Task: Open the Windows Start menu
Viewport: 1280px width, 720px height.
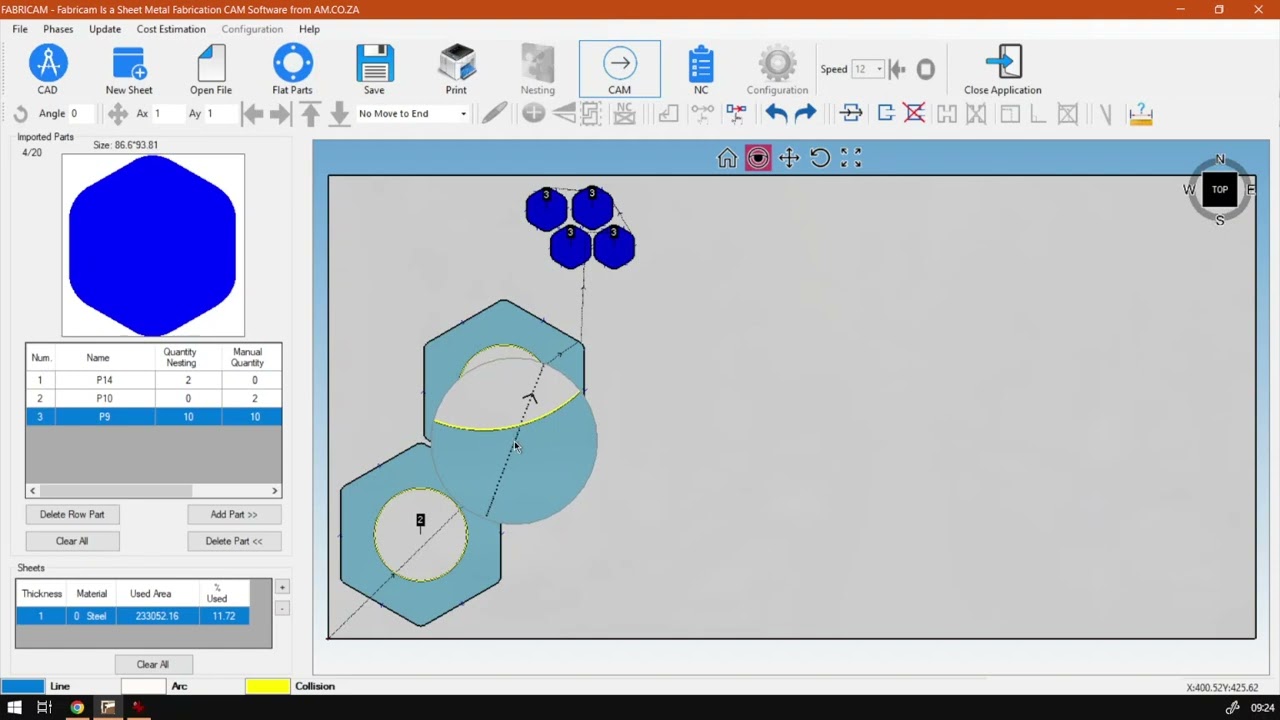Action: 14,708
